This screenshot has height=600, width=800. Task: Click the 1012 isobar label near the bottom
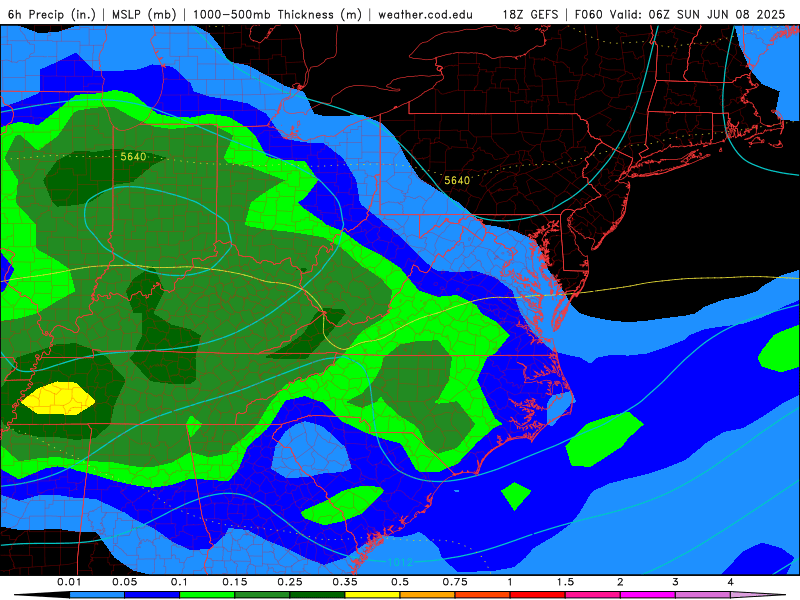[400, 562]
